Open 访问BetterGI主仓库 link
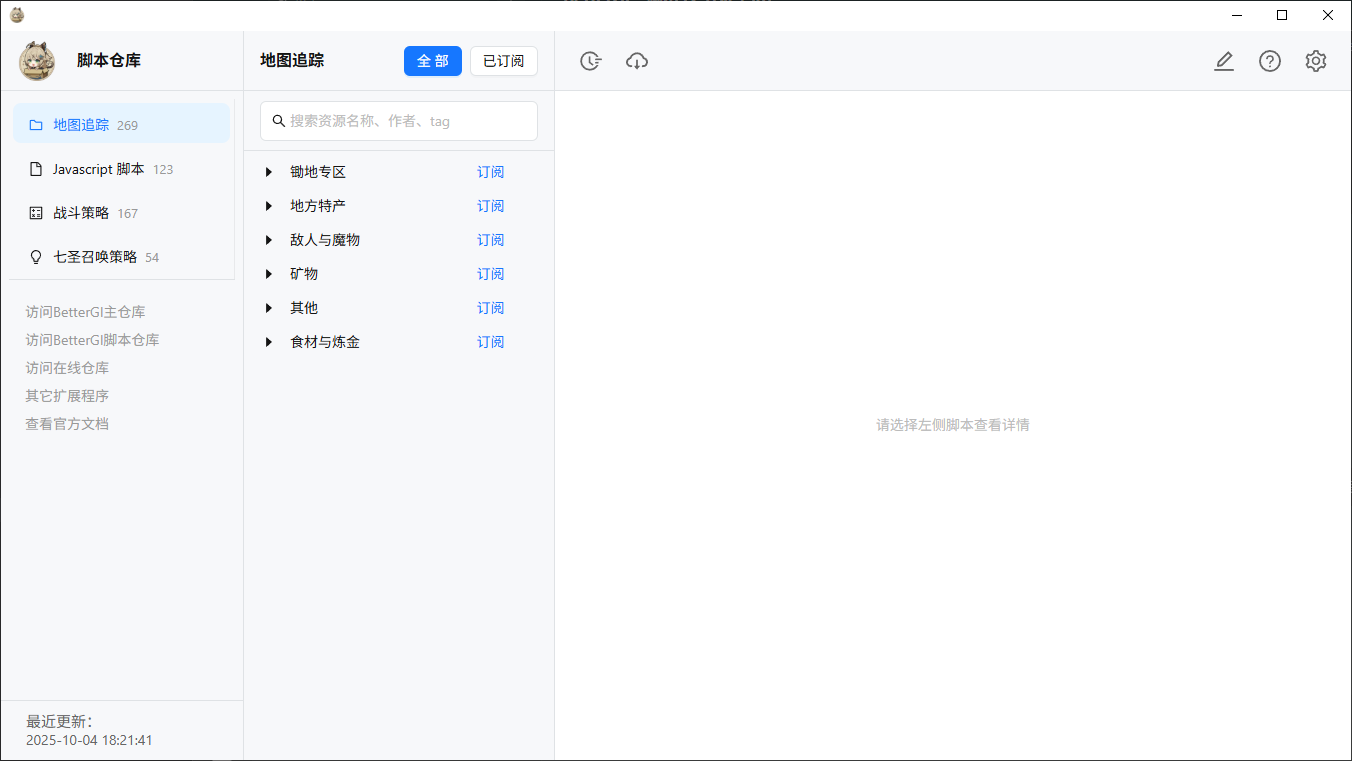Image resolution: width=1352 pixels, height=761 pixels. click(85, 312)
